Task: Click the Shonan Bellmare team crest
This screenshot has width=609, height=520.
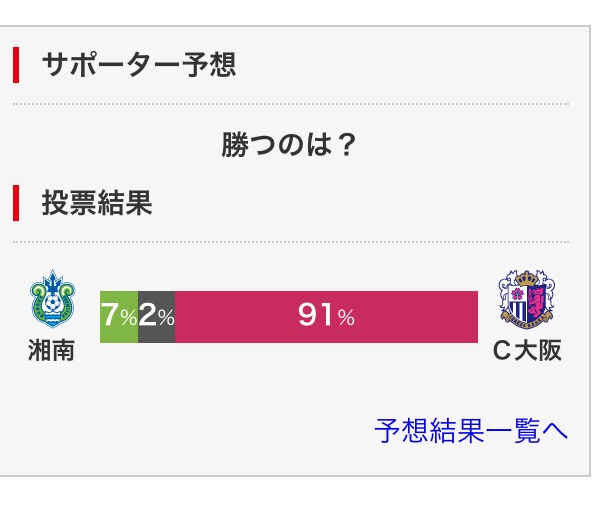Action: (51, 301)
